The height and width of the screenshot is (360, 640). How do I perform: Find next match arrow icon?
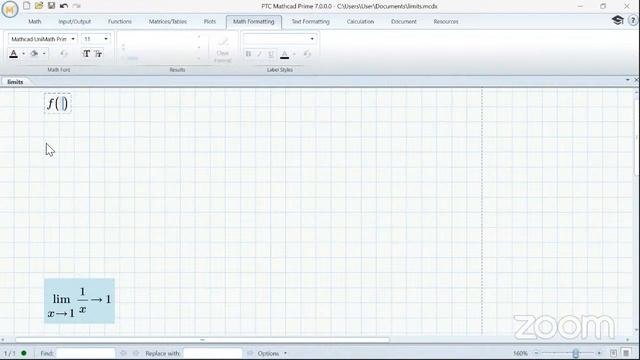tap(136, 353)
